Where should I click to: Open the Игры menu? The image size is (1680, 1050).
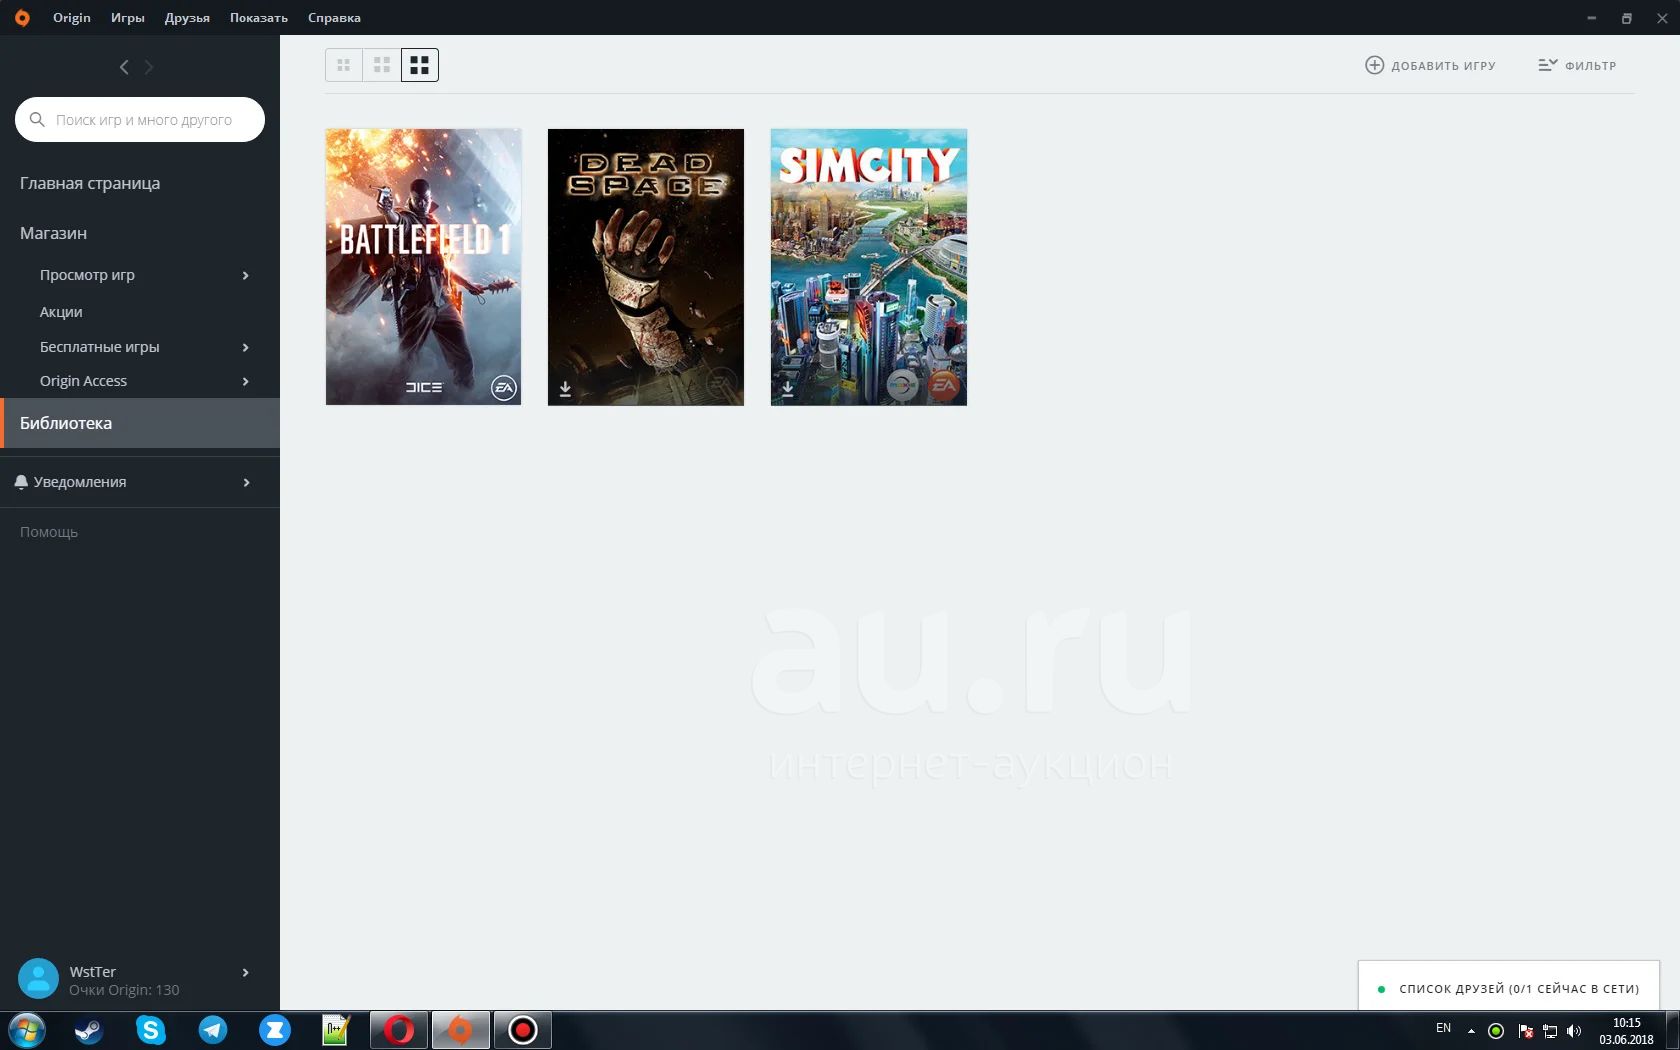coord(128,18)
